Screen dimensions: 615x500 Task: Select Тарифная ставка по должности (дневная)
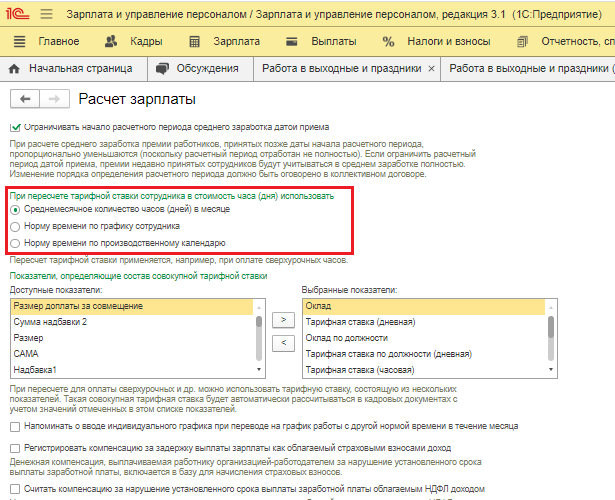point(424,354)
